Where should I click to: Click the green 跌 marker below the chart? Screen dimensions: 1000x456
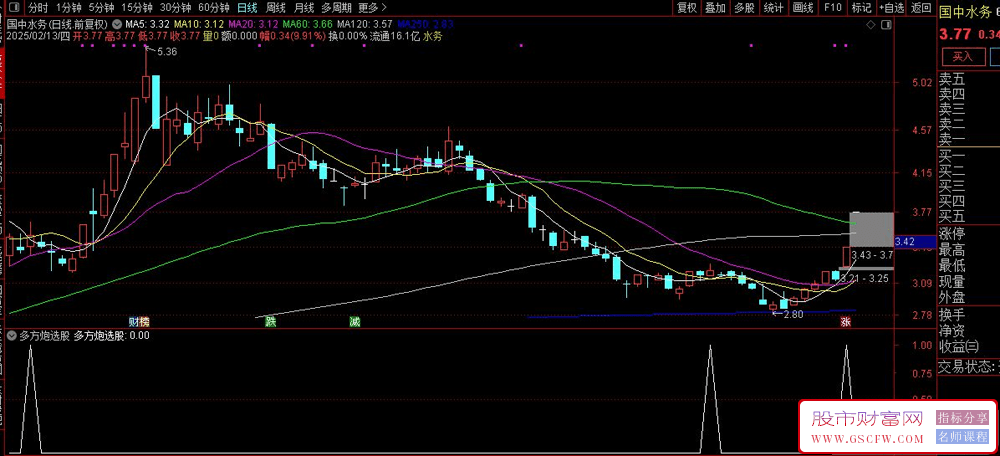271,321
